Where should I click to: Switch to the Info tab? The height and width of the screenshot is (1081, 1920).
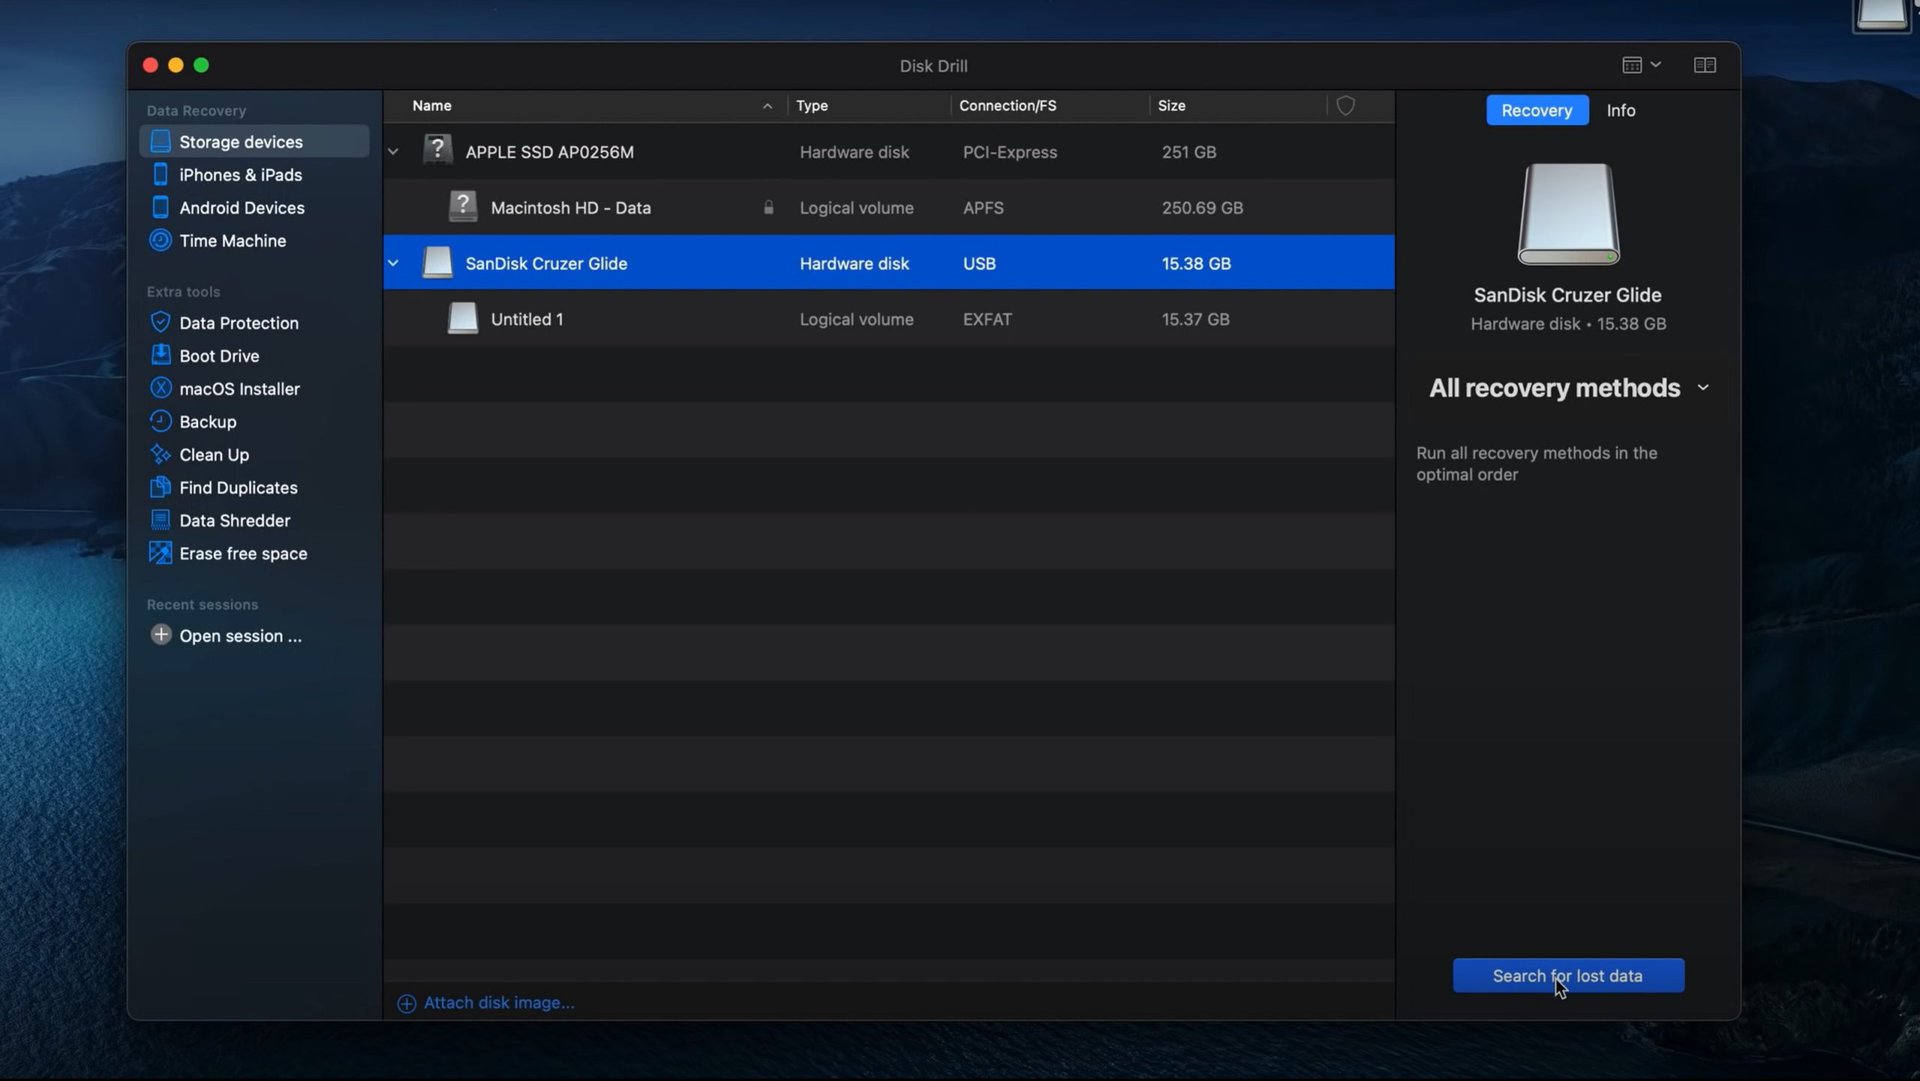tap(1621, 109)
